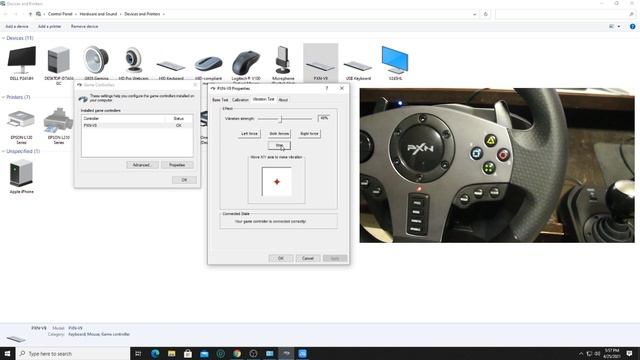Click the help question mark in PXN-V9 Properties
This screenshot has width=640, height=360.
pyautogui.click(x=327, y=88)
